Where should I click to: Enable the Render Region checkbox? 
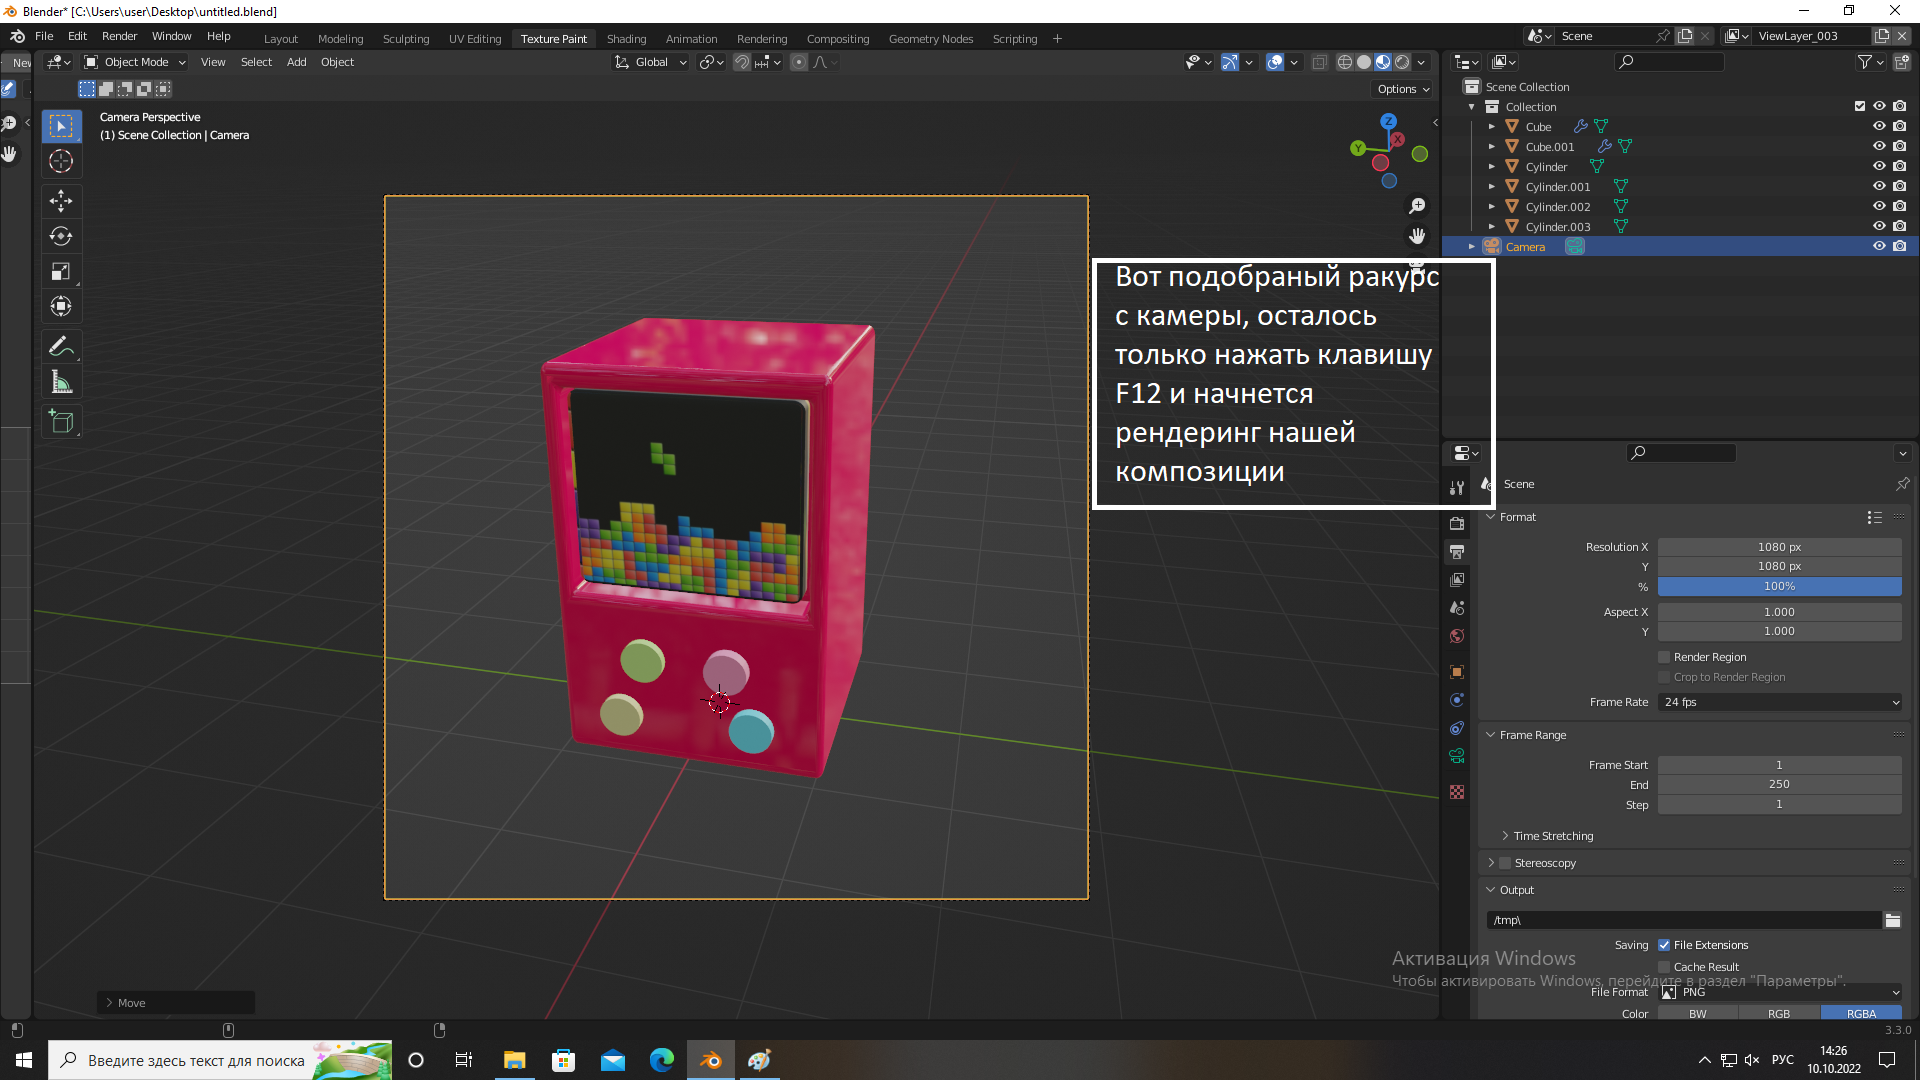1664,657
